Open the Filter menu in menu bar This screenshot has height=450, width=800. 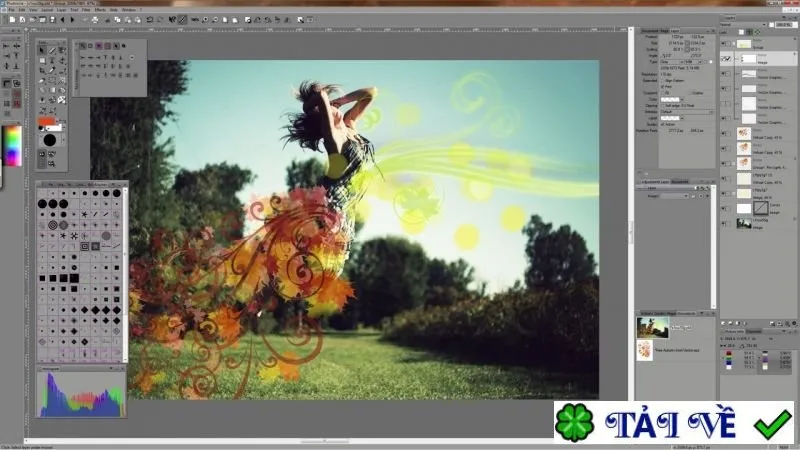86,10
